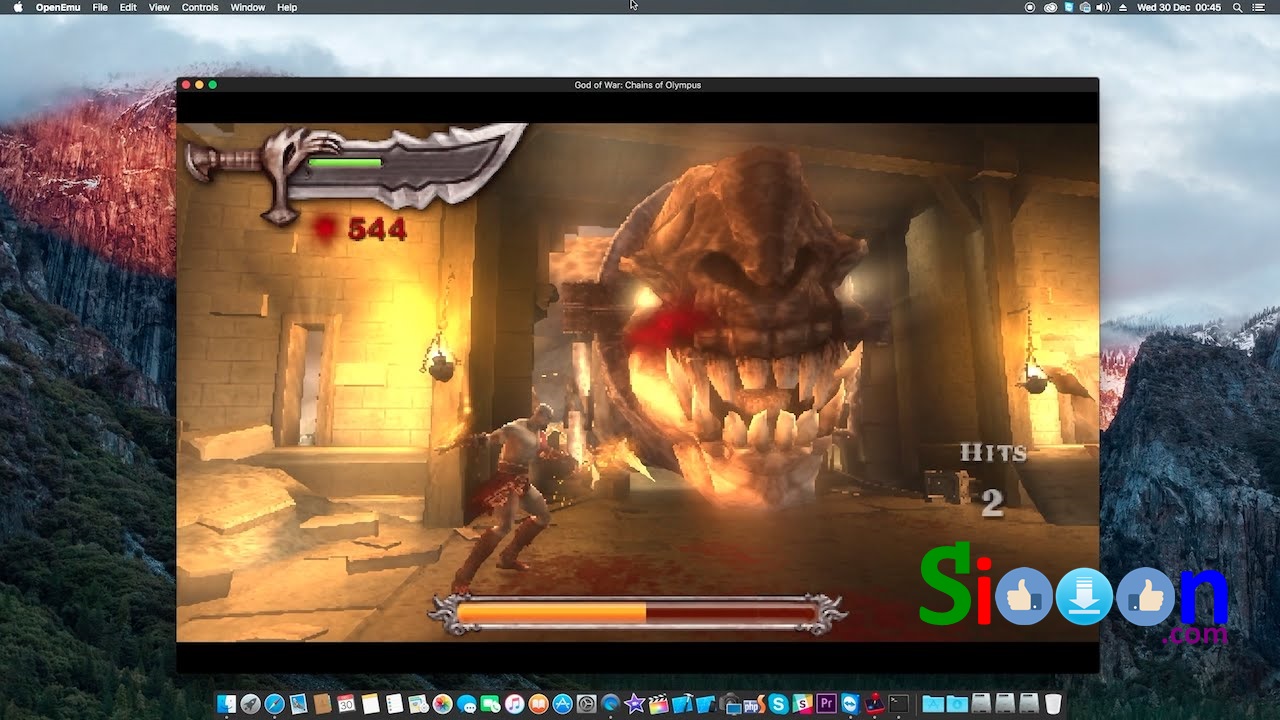The height and width of the screenshot is (720, 1280).
Task: Open the Help menu
Action: tap(286, 7)
